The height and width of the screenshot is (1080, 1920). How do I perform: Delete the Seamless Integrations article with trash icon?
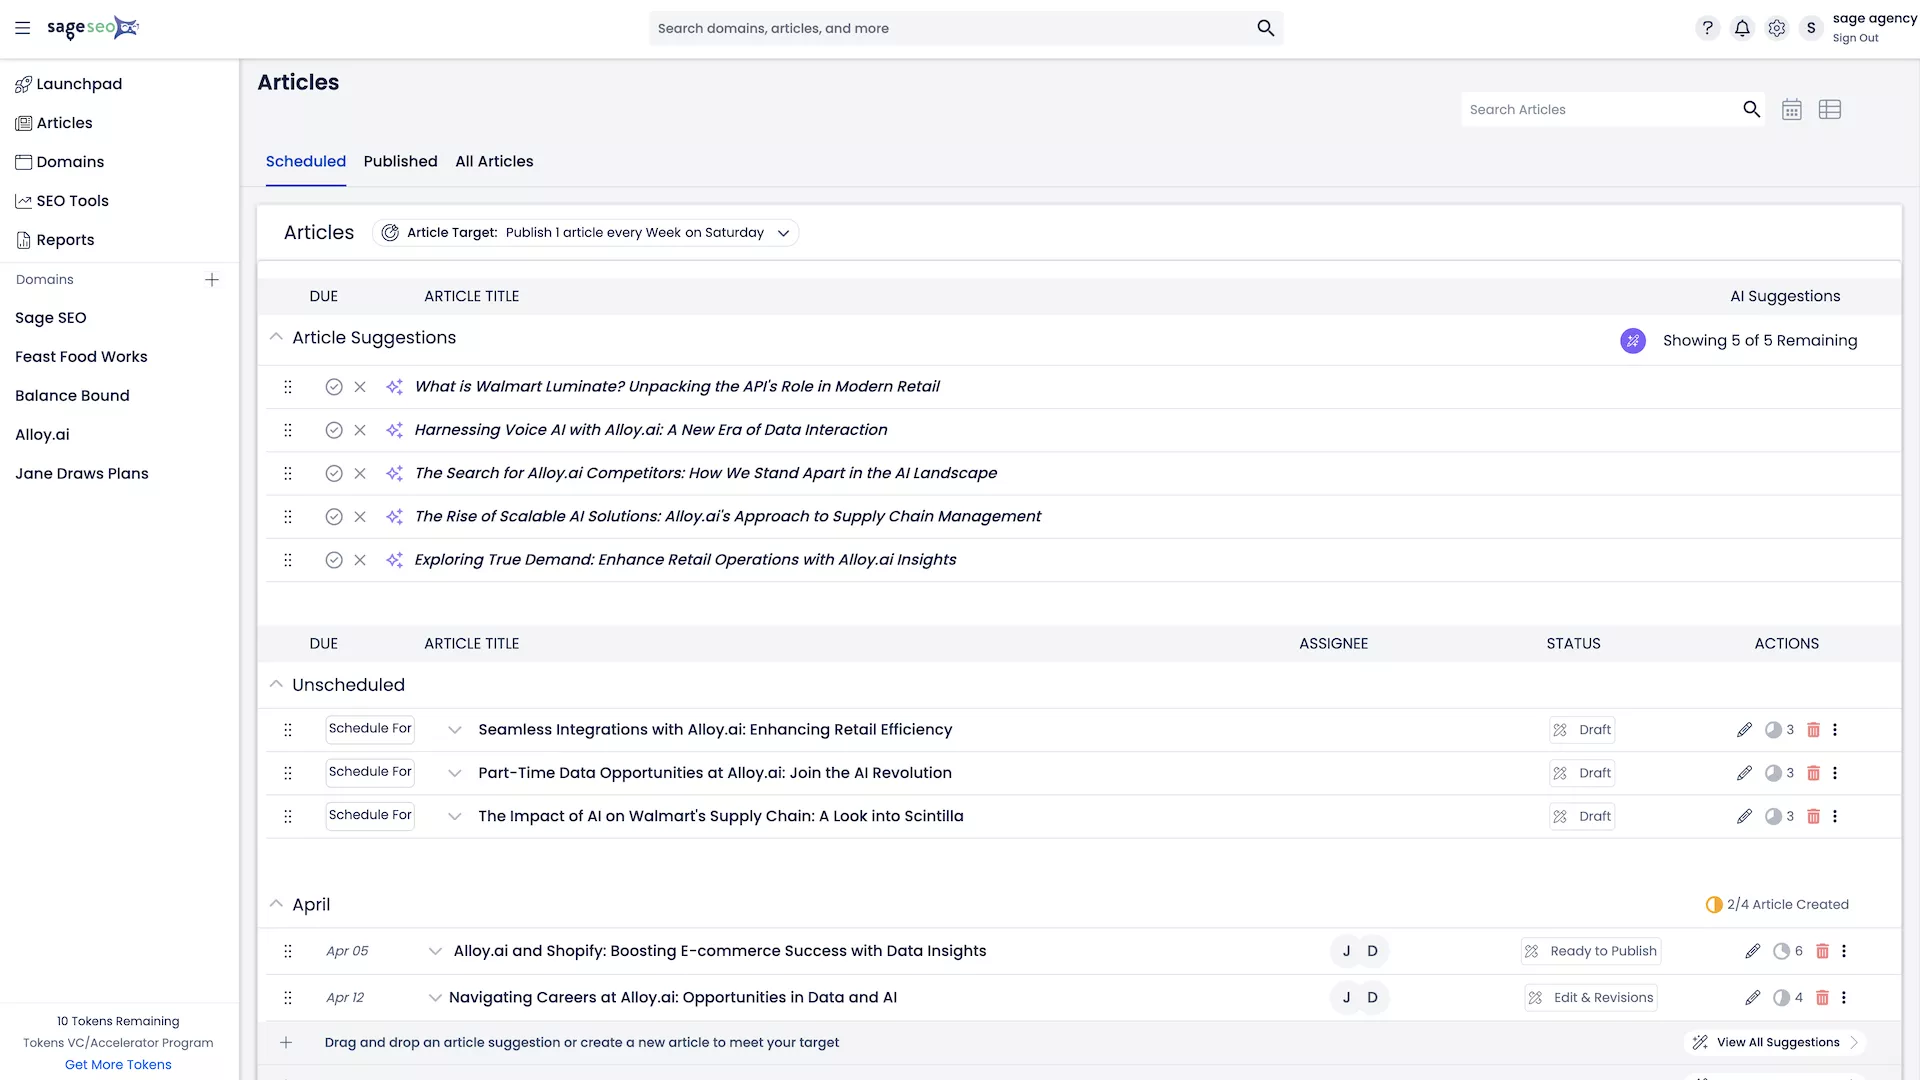pyautogui.click(x=1813, y=730)
